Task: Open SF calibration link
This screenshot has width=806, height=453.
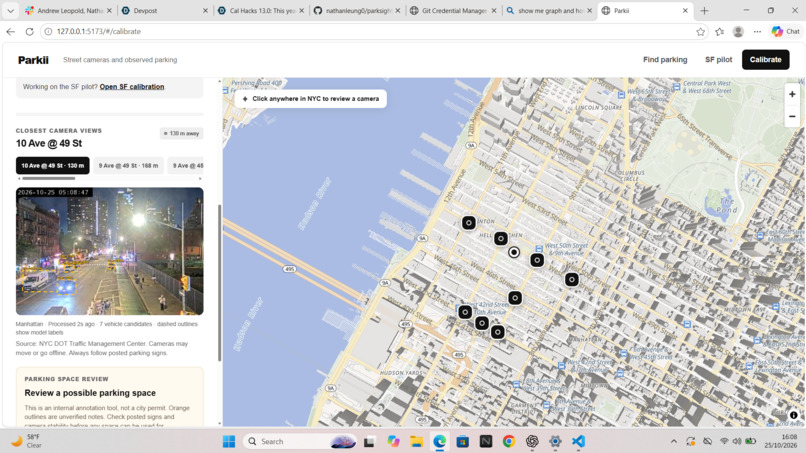Action: coord(132,86)
